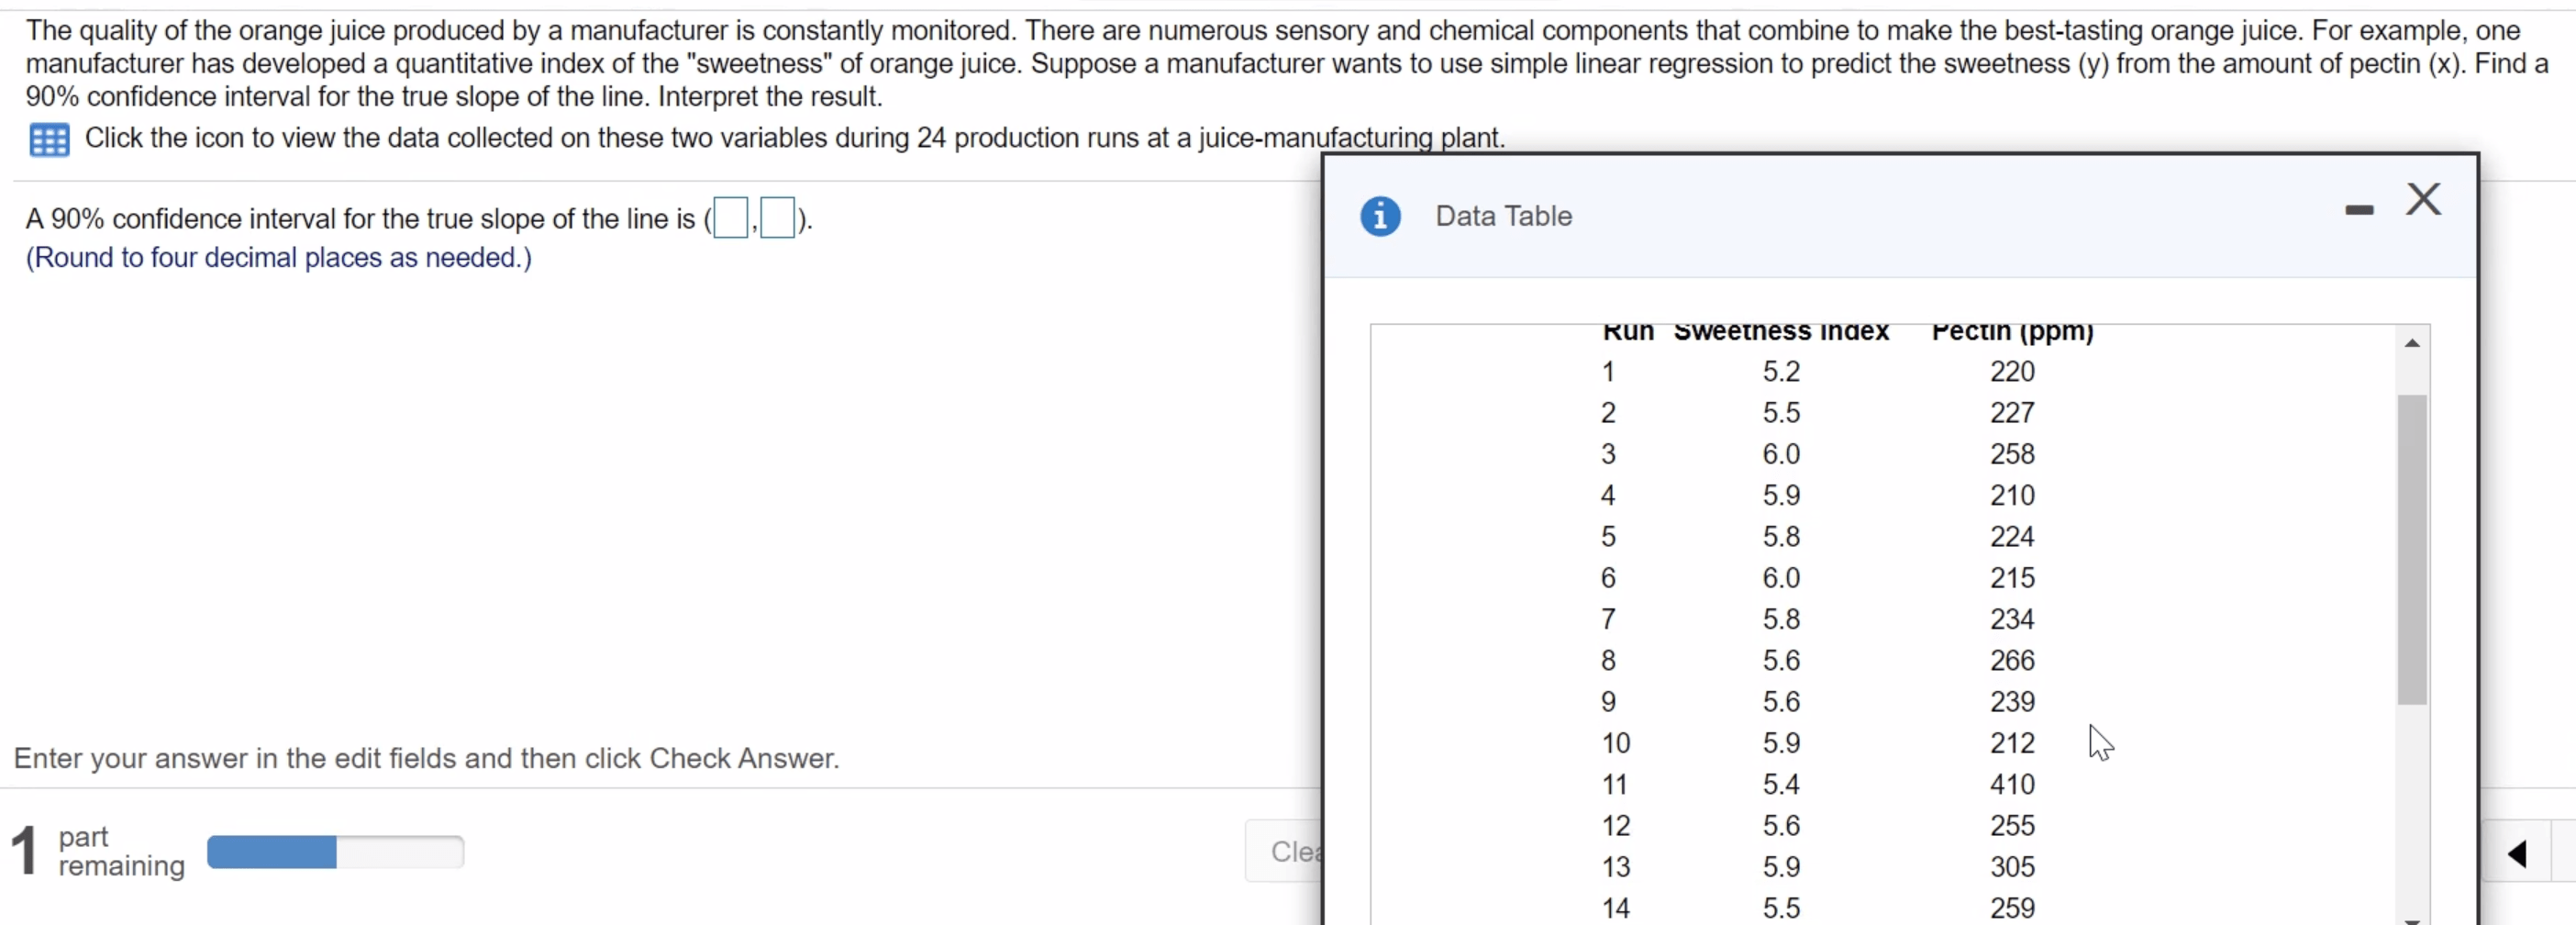Select sweetness value 5.4 in run 11
Image resolution: width=2576 pixels, height=925 pixels.
pos(1781,784)
